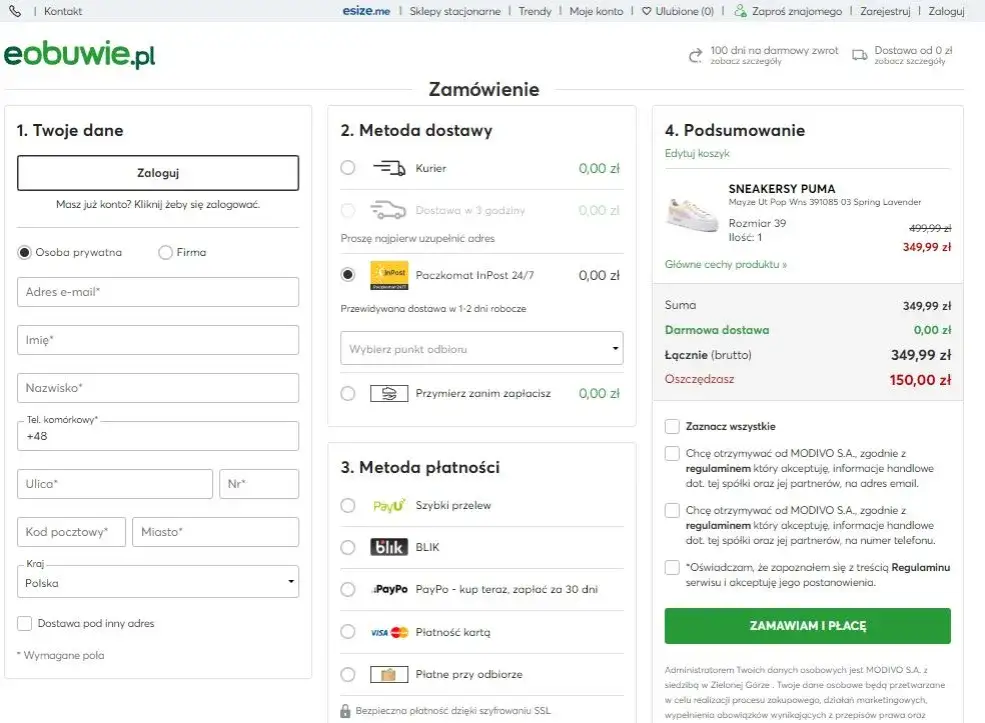Click the package icon for Płatne przy odbiorze
The height and width of the screenshot is (723, 985).
tap(390, 674)
